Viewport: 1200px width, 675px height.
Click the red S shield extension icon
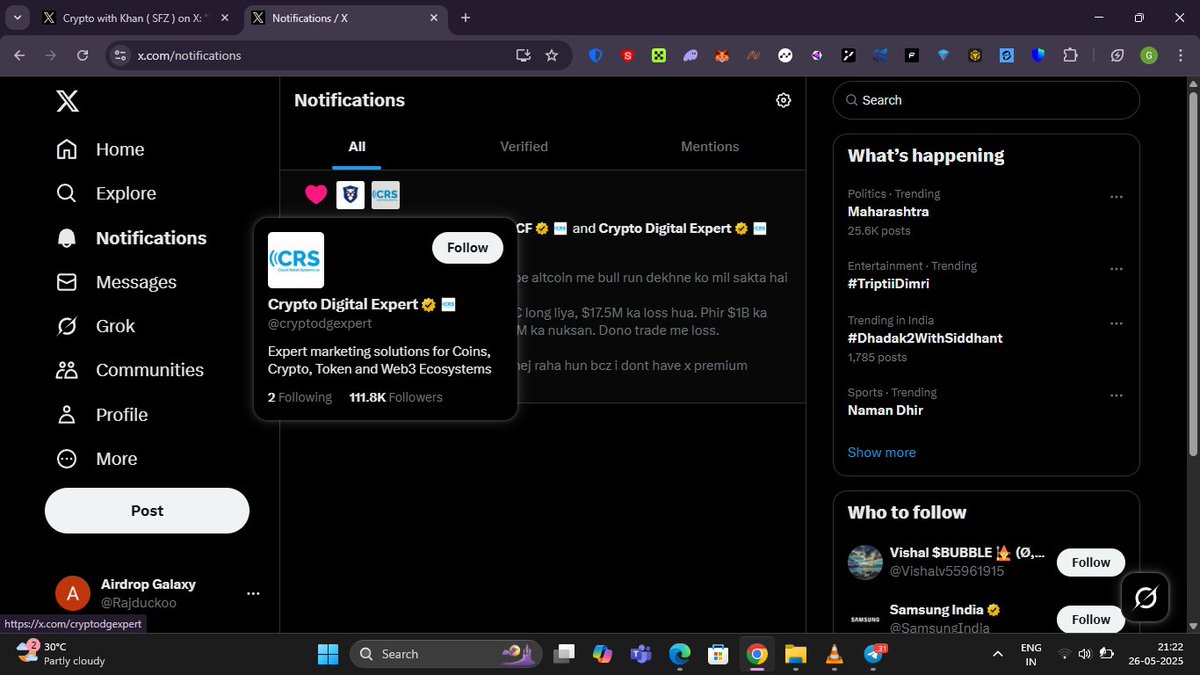[627, 56]
